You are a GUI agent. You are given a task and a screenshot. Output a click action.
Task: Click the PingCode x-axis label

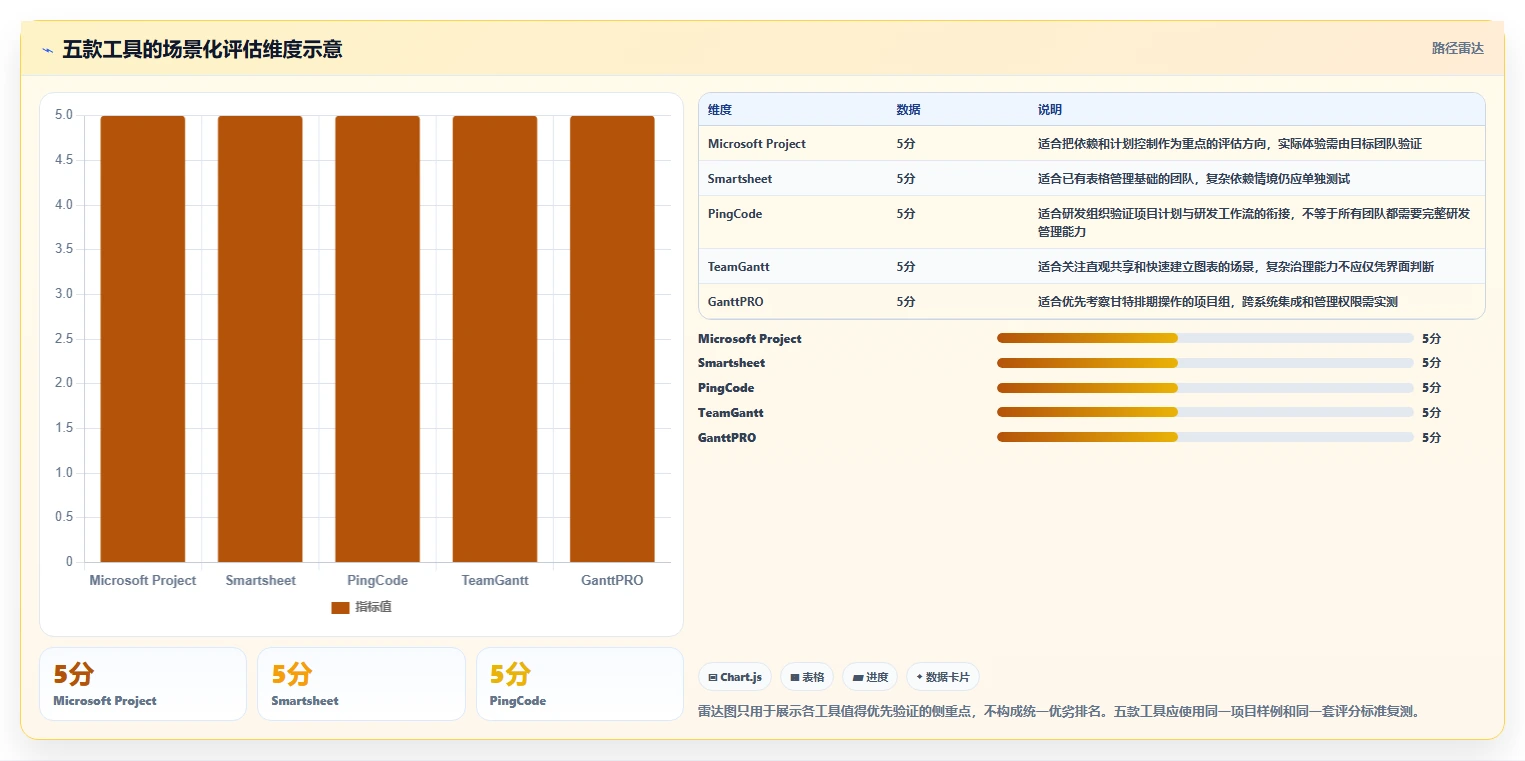tap(377, 580)
